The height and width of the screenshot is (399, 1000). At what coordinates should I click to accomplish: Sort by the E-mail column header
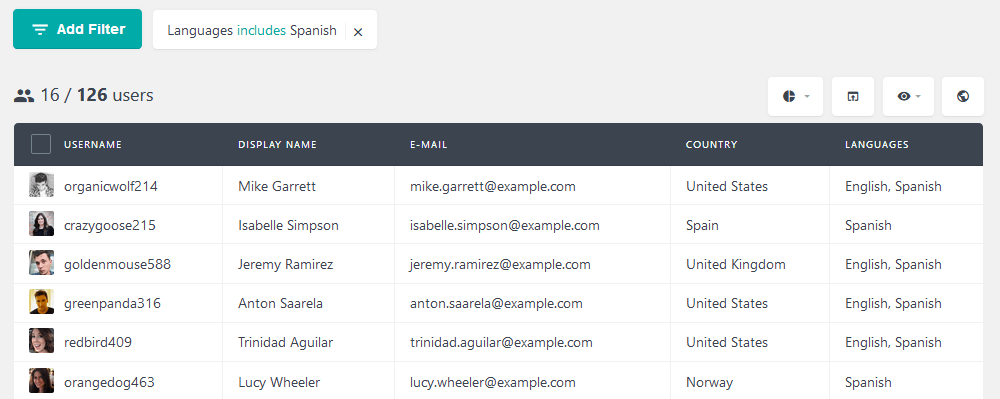point(429,145)
